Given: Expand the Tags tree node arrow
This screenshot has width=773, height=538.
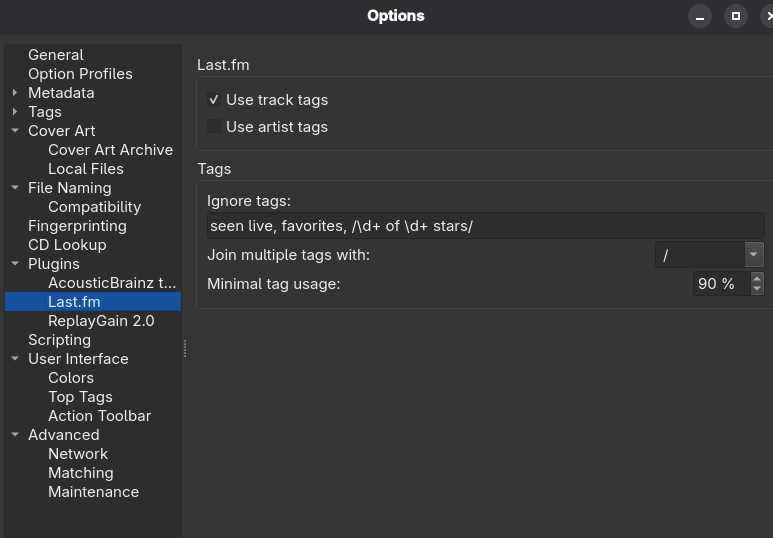Looking at the screenshot, I should click(x=15, y=112).
